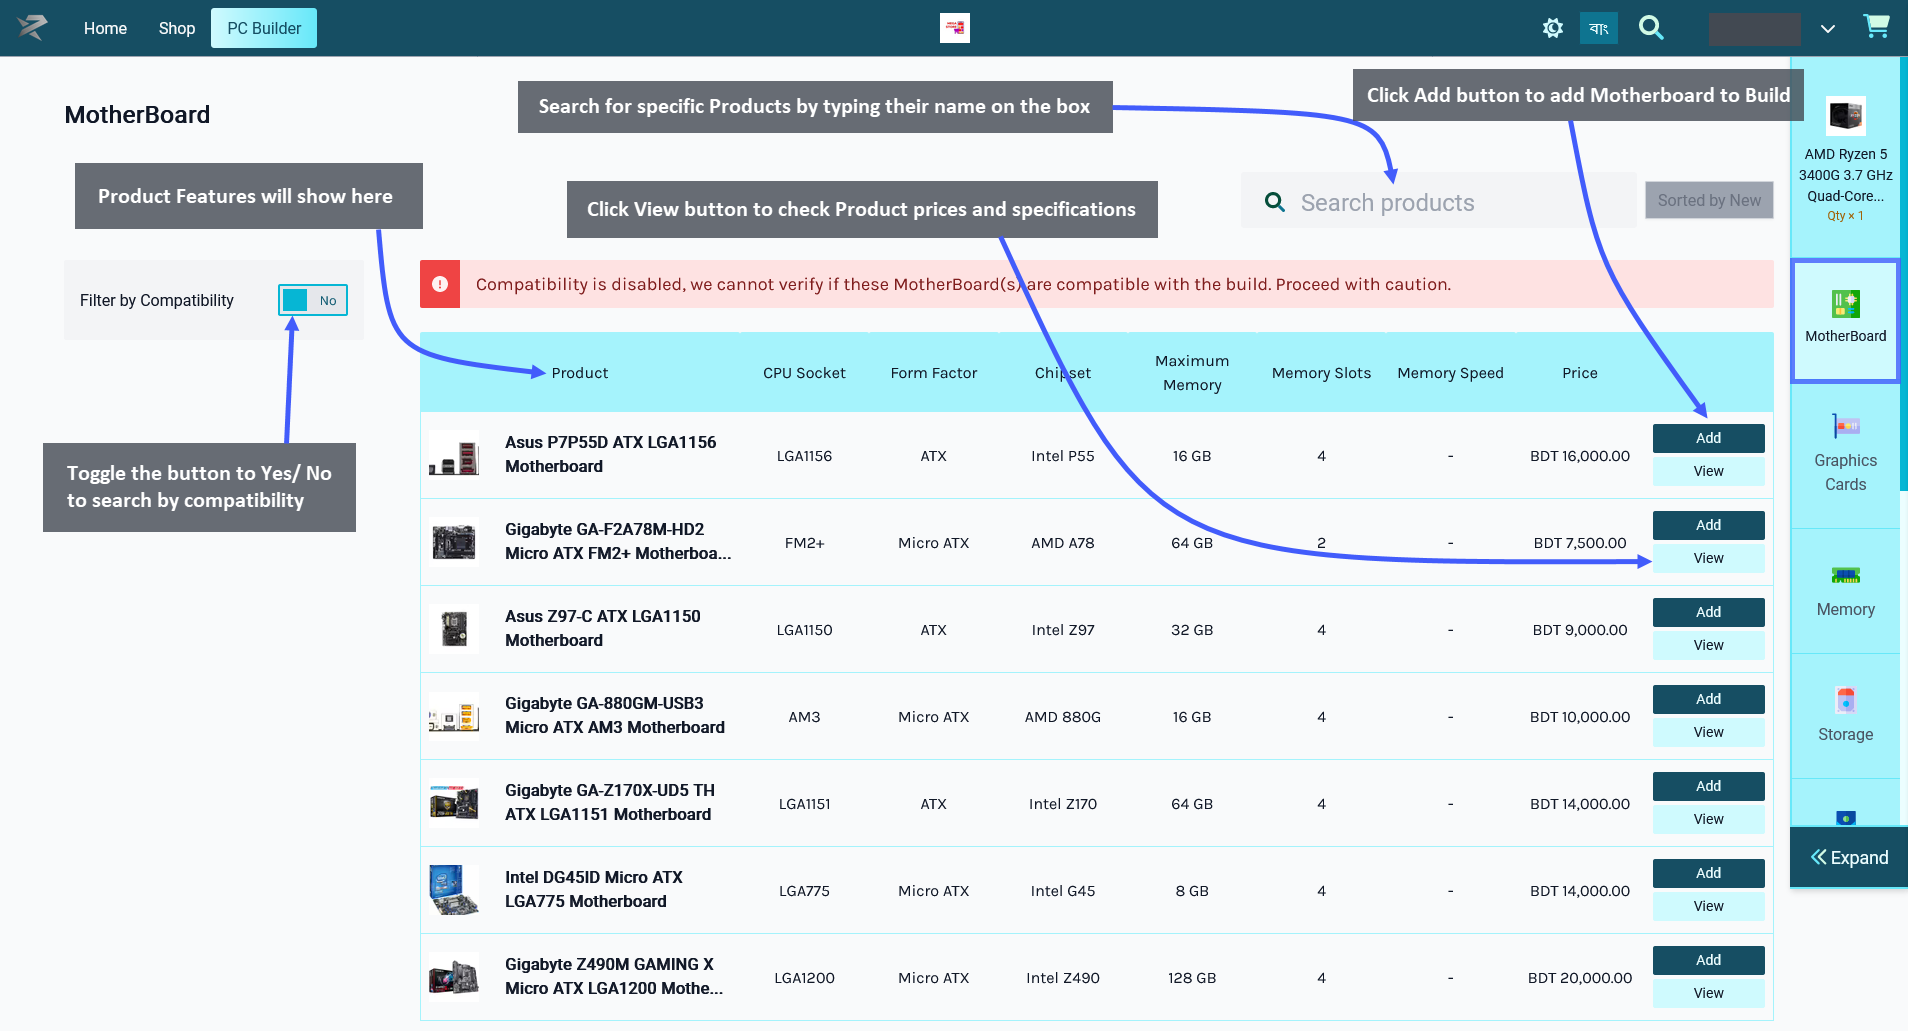Viewport: 1908px width, 1031px height.
Task: Select MotherBoard in the build sidebar
Action: (1845, 320)
